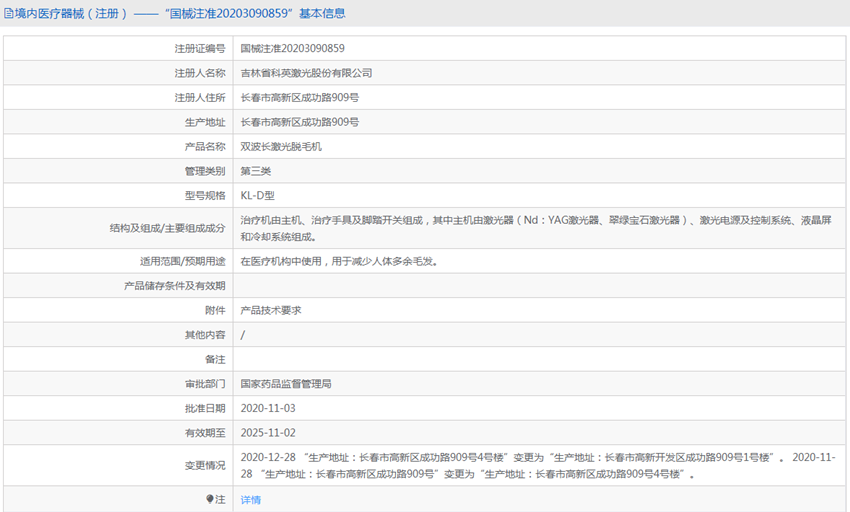Click the empty 备注 value cell
This screenshot has width=850, height=512.
(540, 359)
